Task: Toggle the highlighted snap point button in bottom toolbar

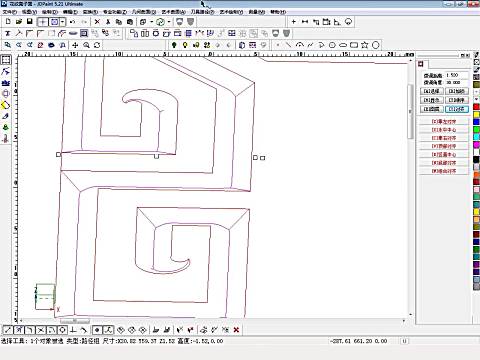Action: coord(97,330)
